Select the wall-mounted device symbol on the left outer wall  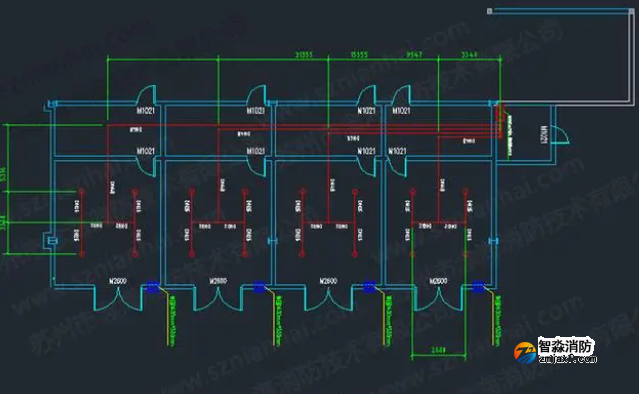(52, 241)
